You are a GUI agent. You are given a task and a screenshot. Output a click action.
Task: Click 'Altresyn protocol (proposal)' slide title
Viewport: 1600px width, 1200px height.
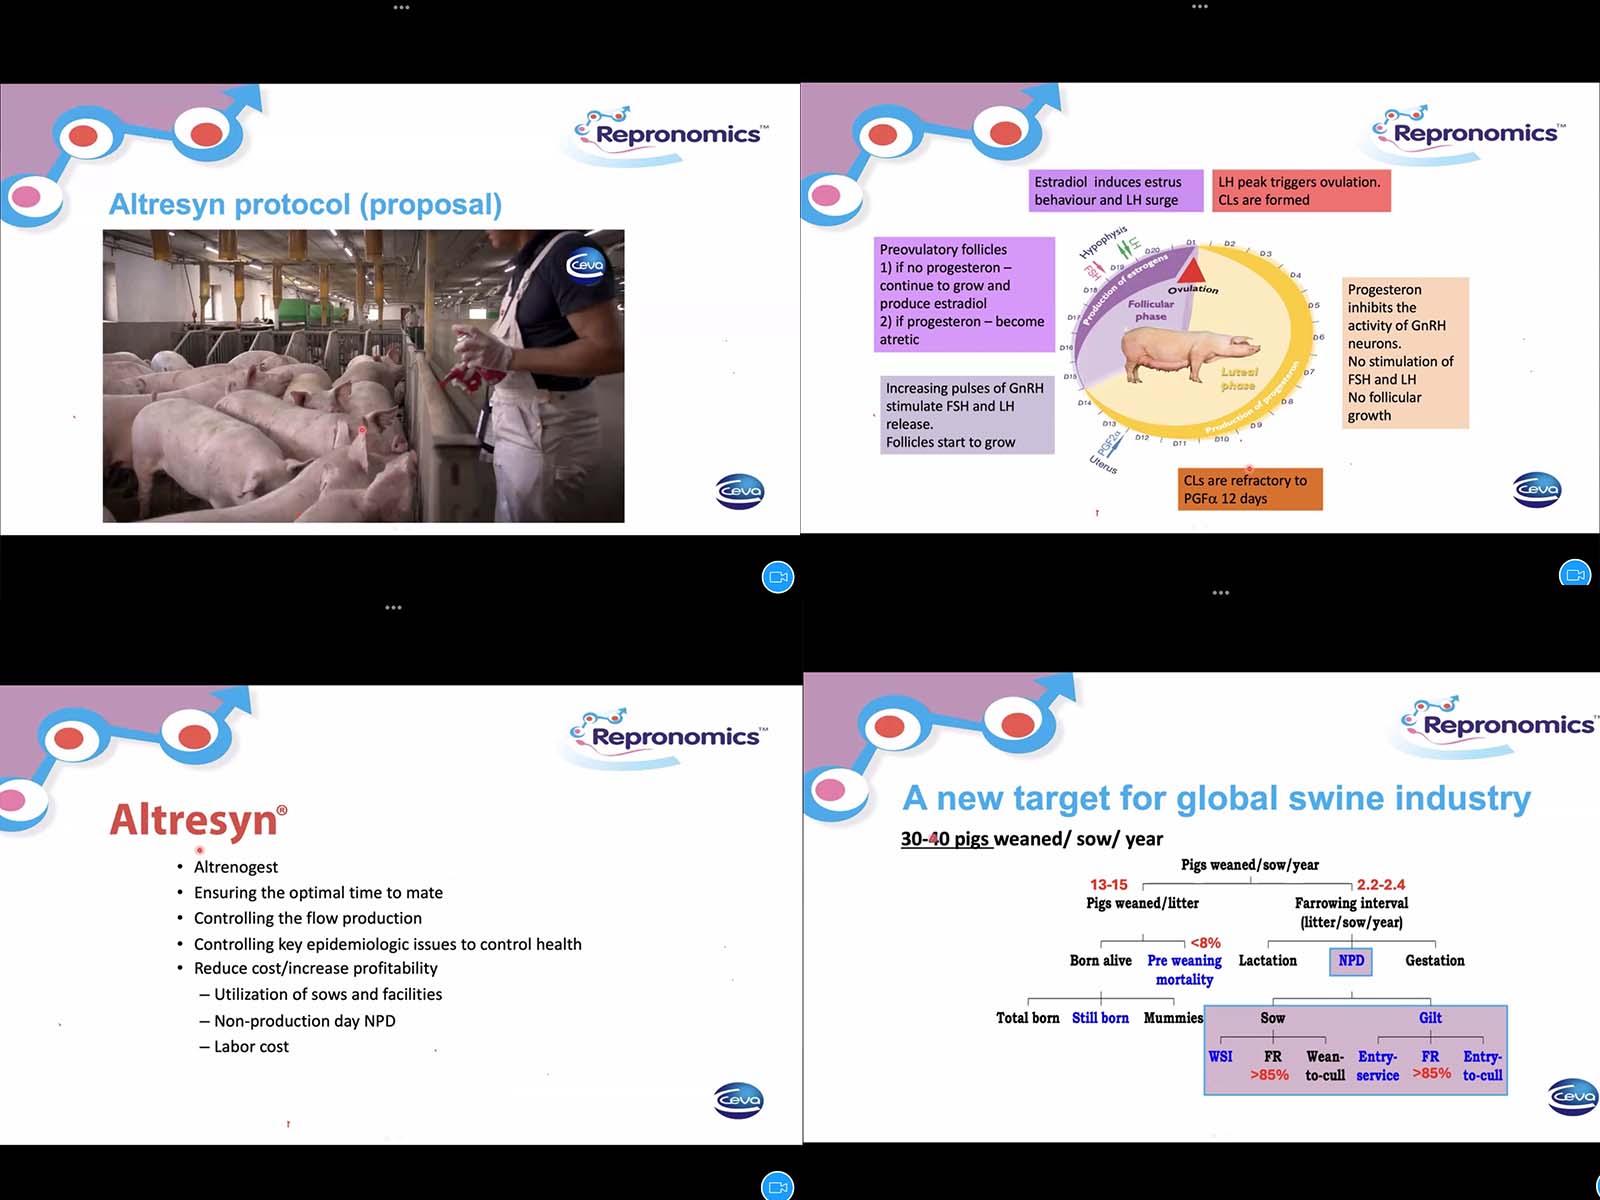click(x=305, y=205)
